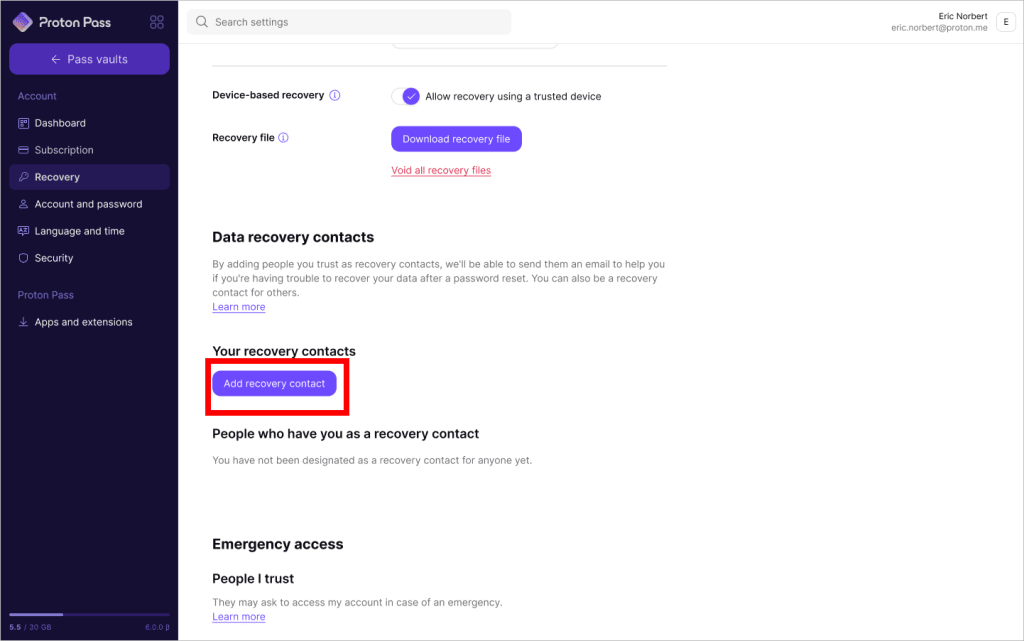Click the info icon beside Device-based recovery
This screenshot has width=1024, height=641.
pos(334,95)
